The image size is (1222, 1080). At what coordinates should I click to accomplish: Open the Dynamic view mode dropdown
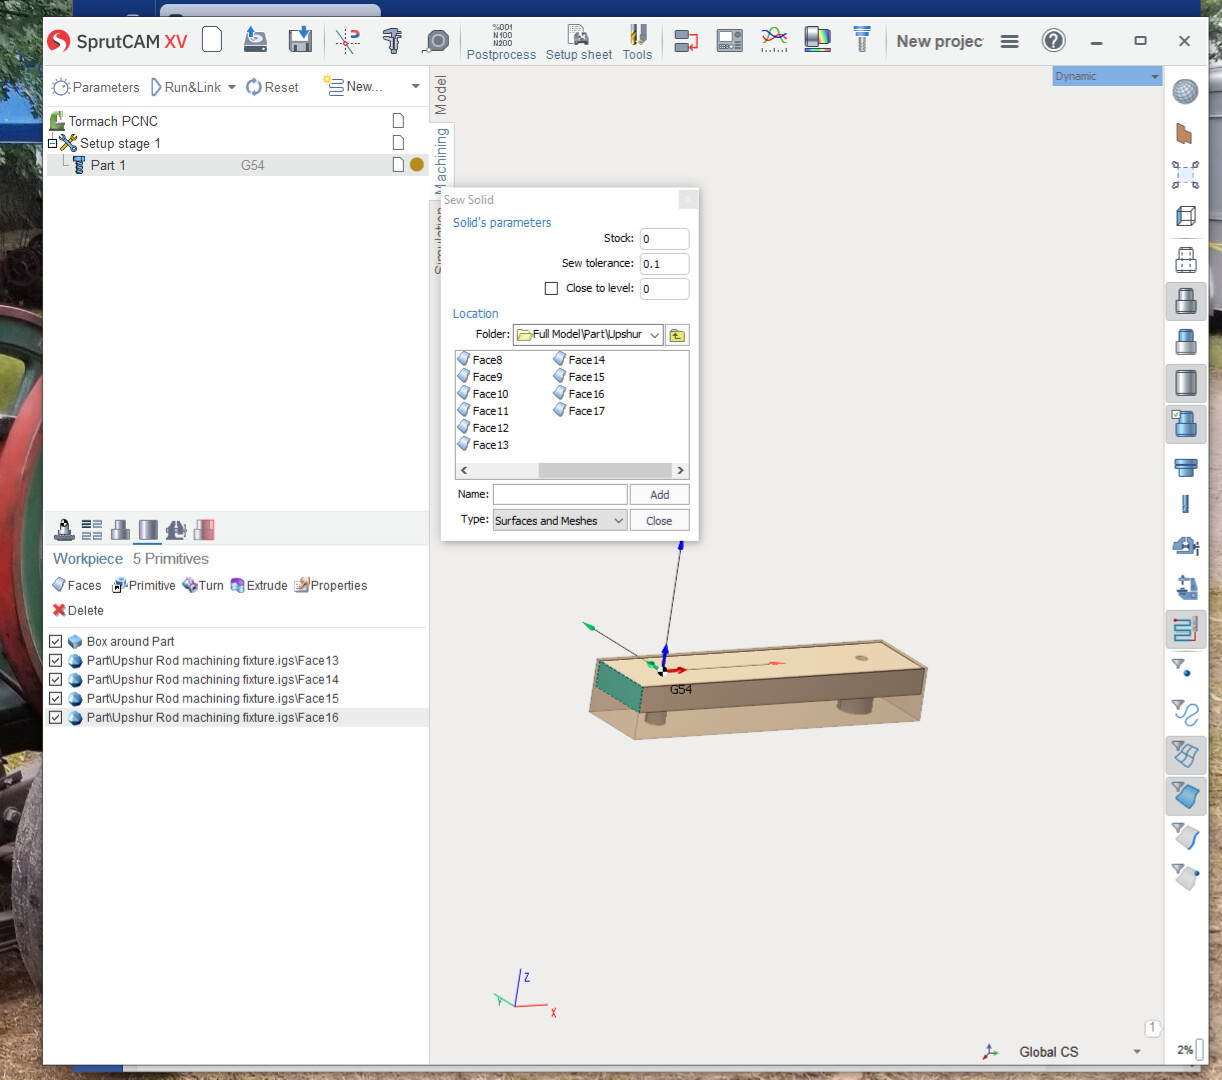(1106, 76)
